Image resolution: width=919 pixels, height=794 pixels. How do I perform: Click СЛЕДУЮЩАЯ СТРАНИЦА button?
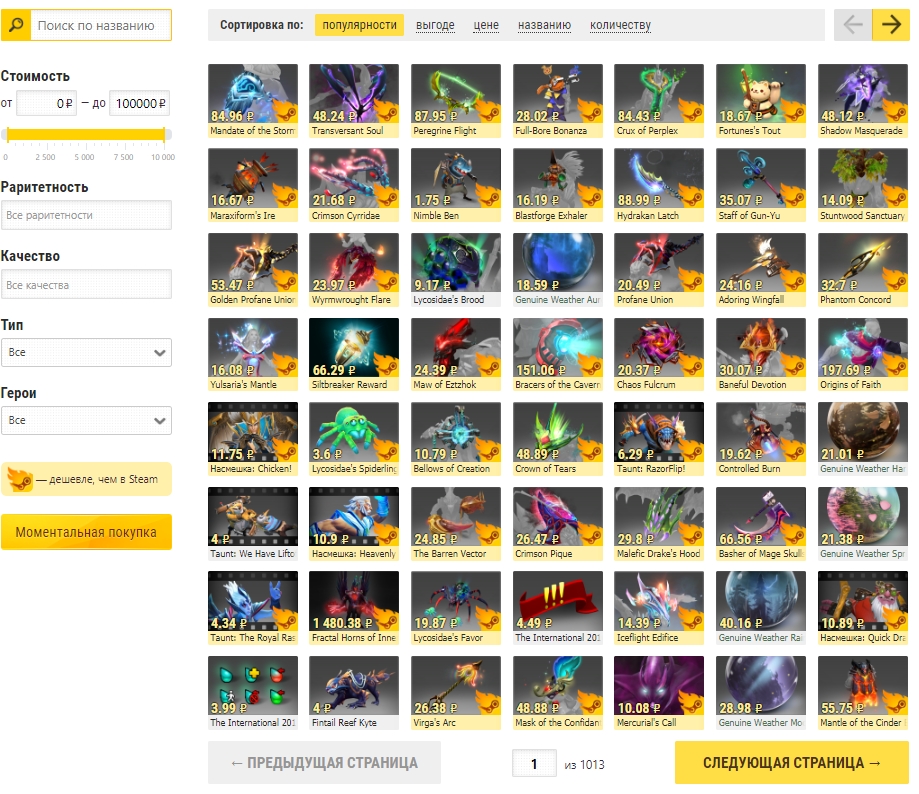click(x=792, y=762)
